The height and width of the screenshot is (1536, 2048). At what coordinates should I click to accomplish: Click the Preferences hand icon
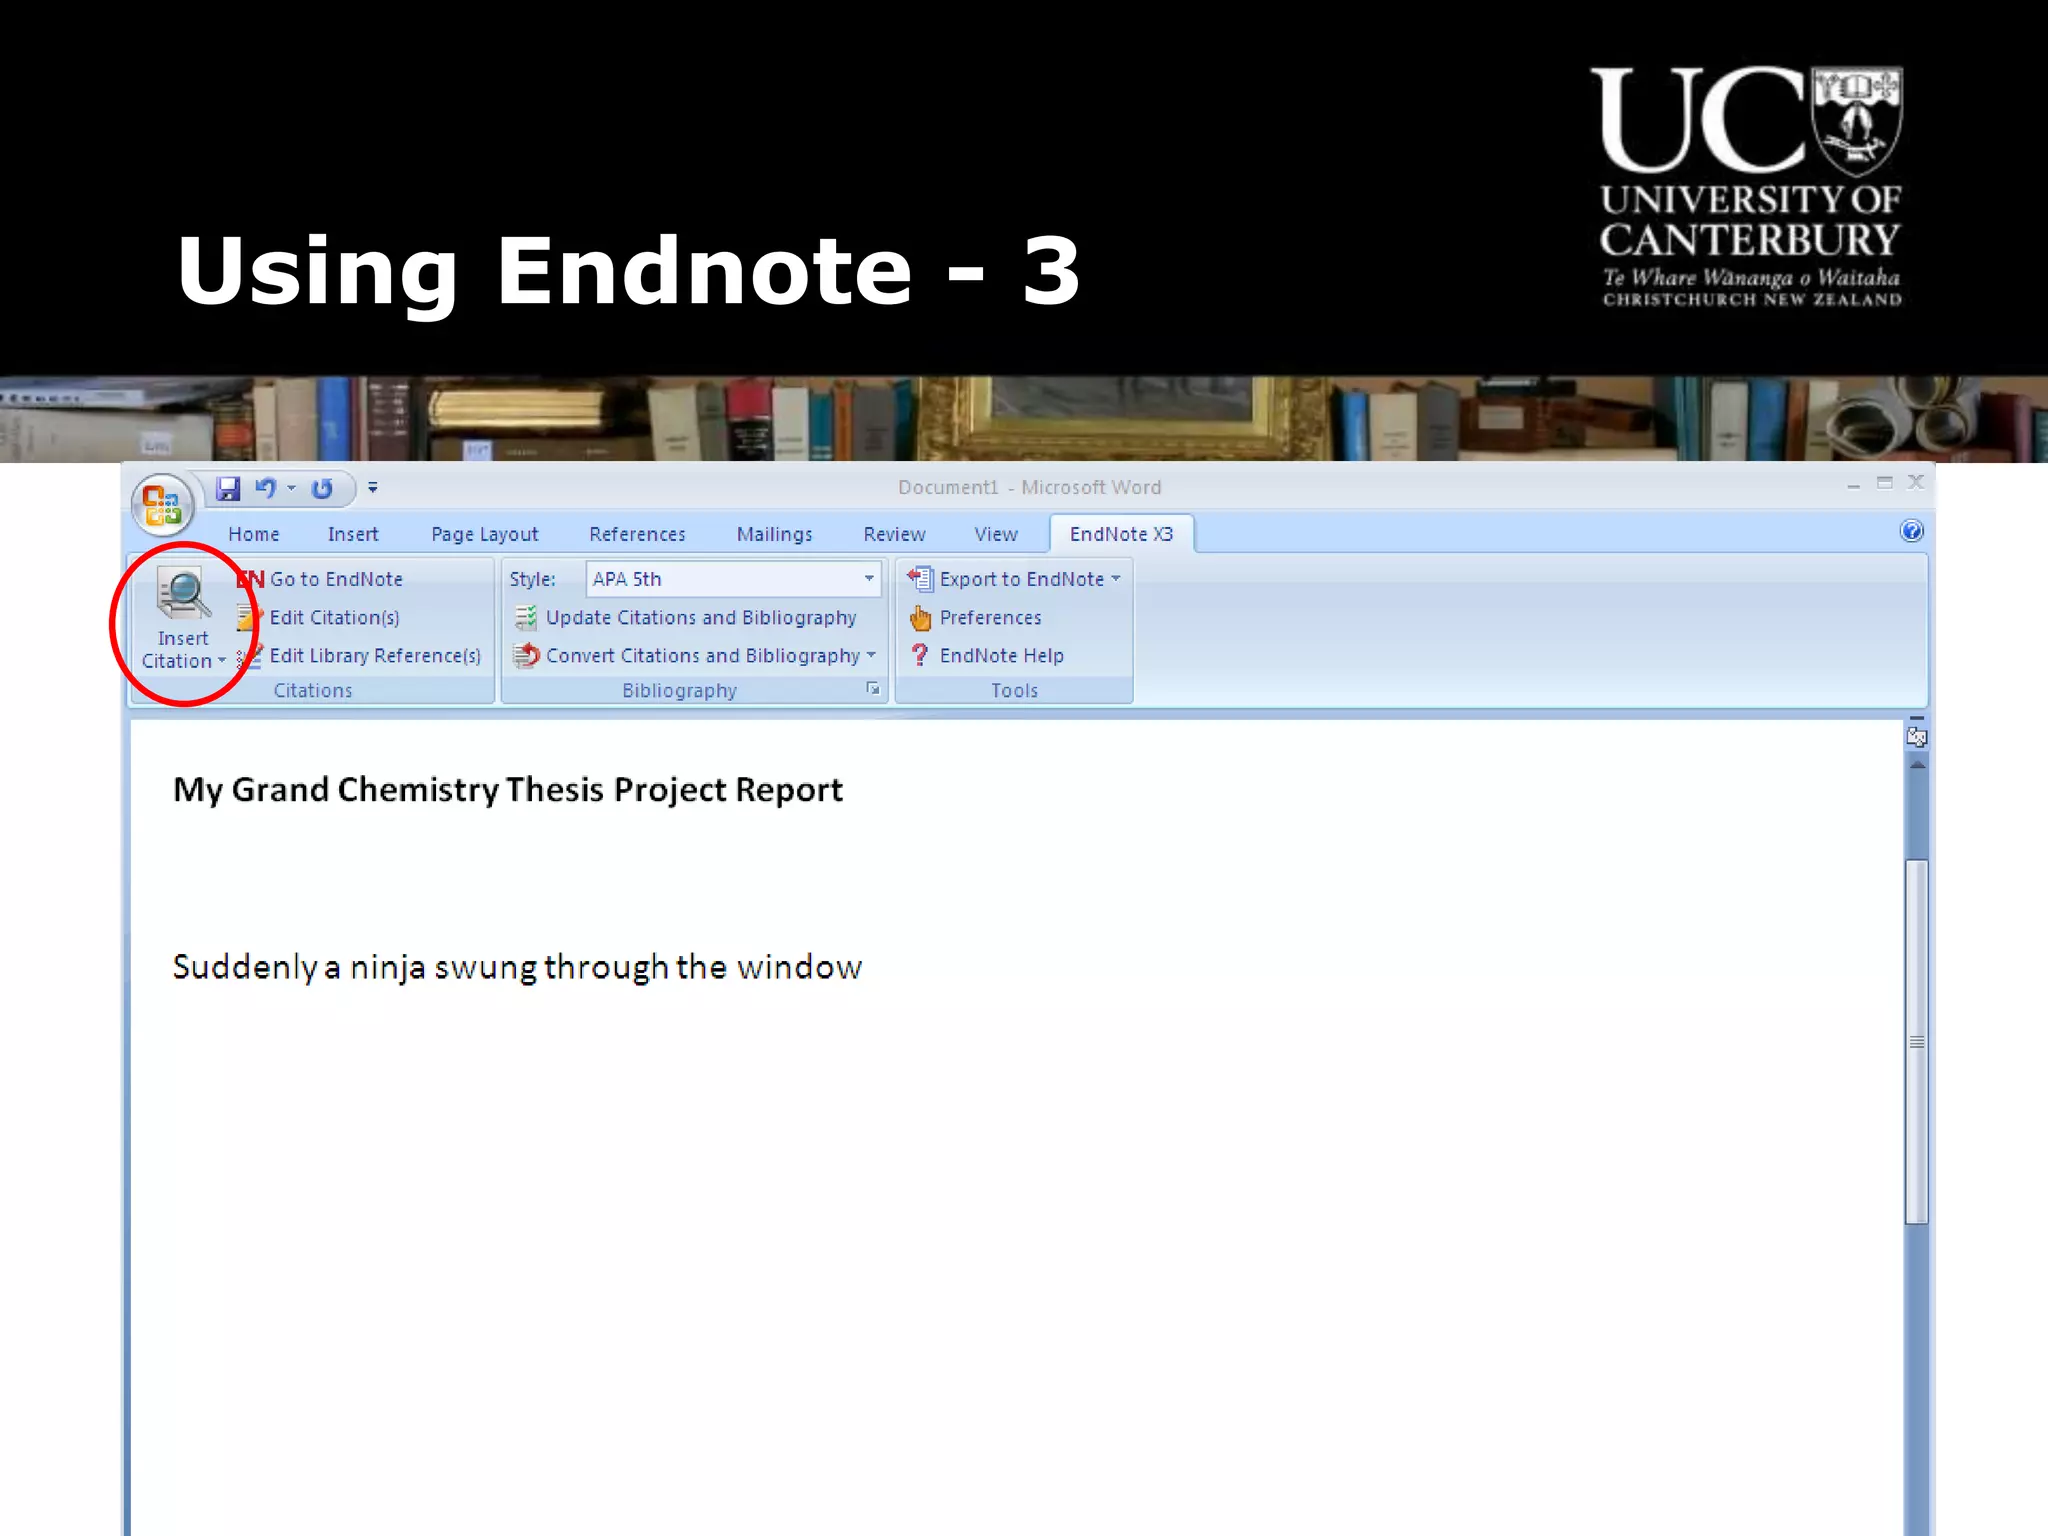[x=920, y=617]
